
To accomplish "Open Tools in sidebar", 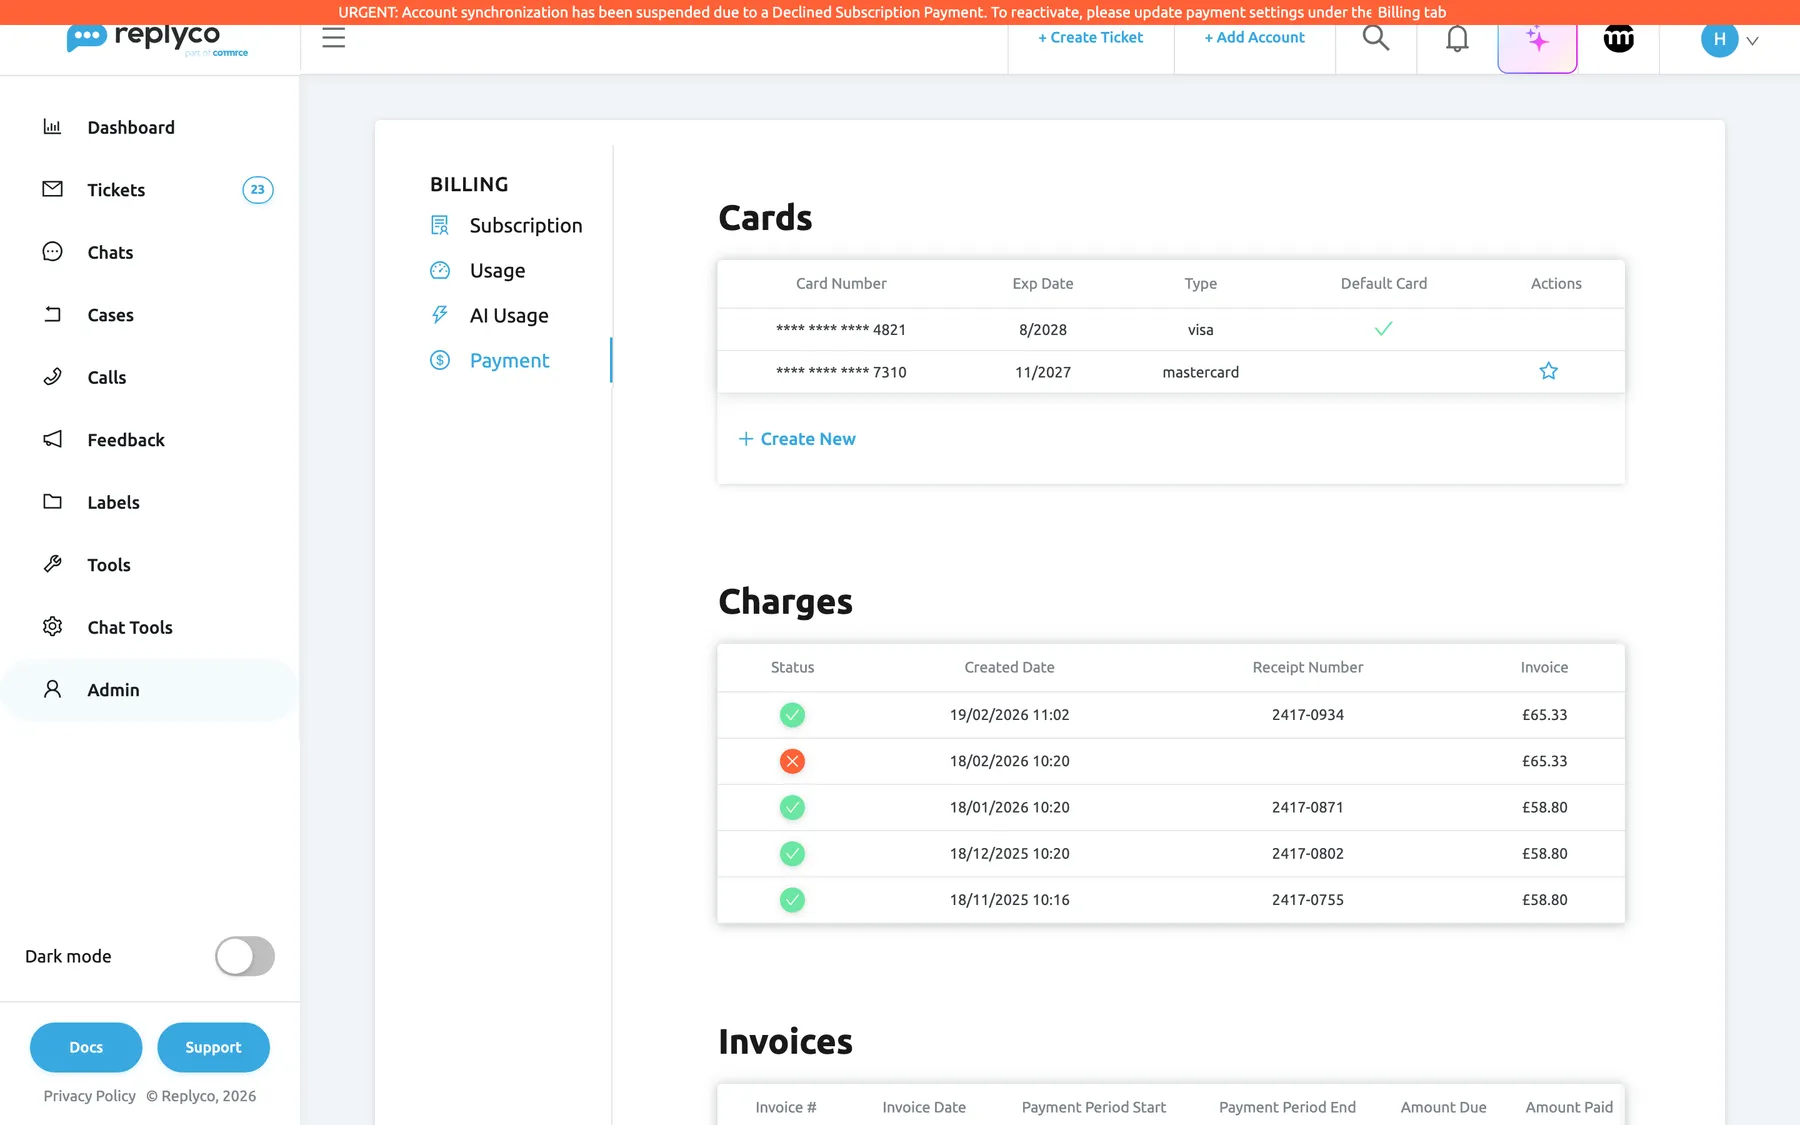I will [109, 565].
